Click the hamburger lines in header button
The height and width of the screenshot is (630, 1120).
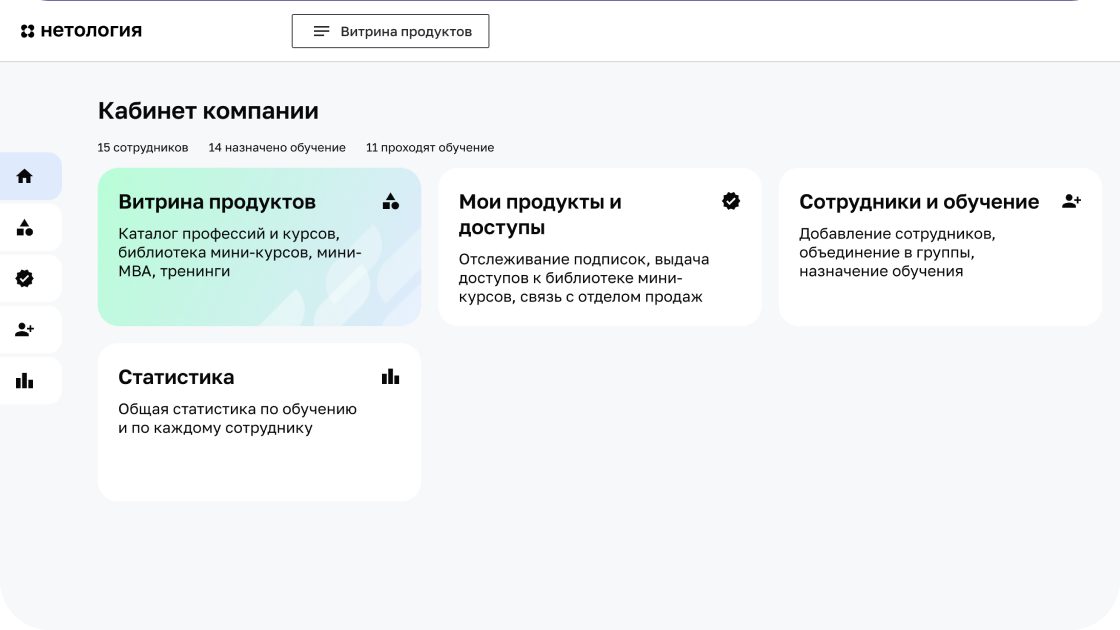321,31
